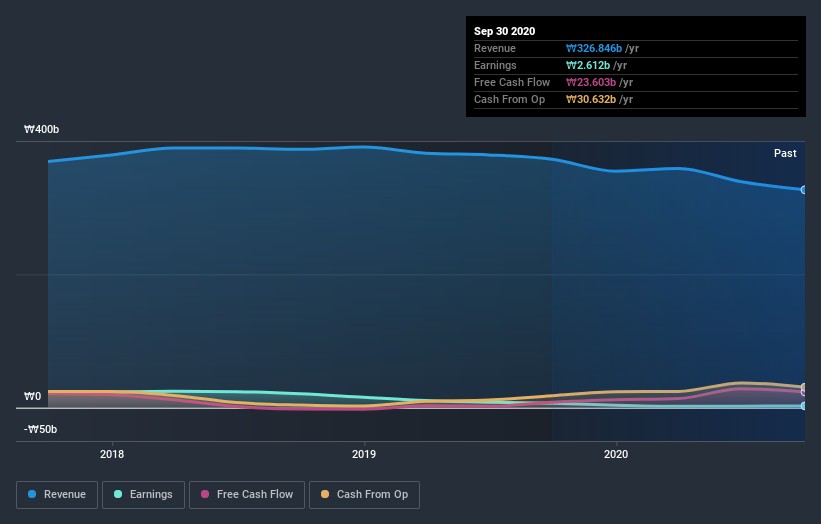
Task: Click the ₩2.612b earnings value
Action: point(588,65)
